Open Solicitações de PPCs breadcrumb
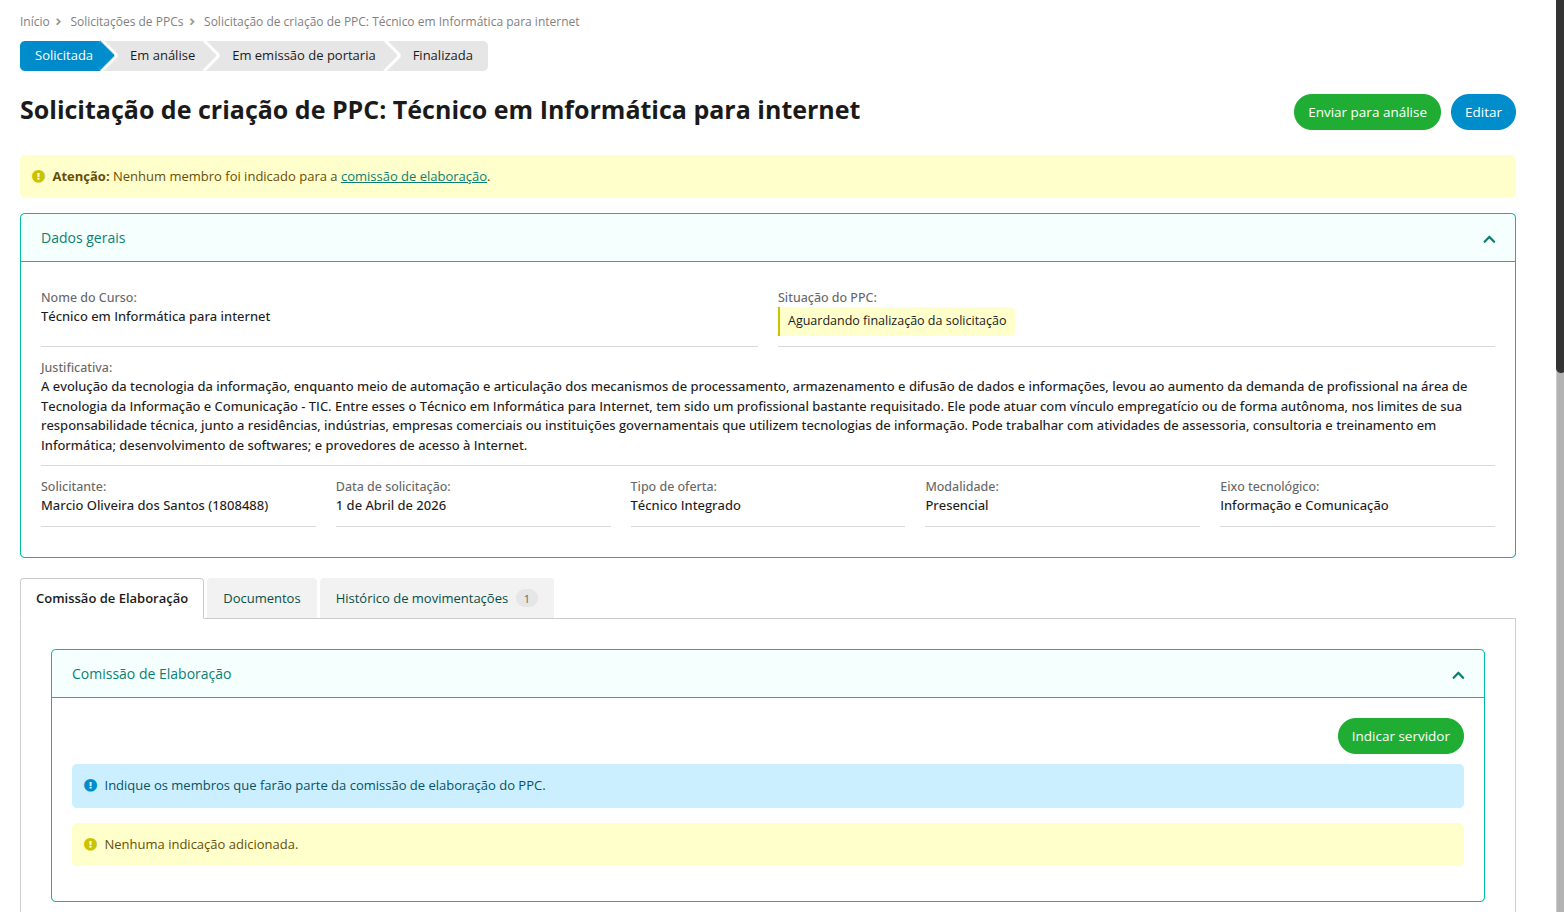1564x912 pixels. (126, 22)
